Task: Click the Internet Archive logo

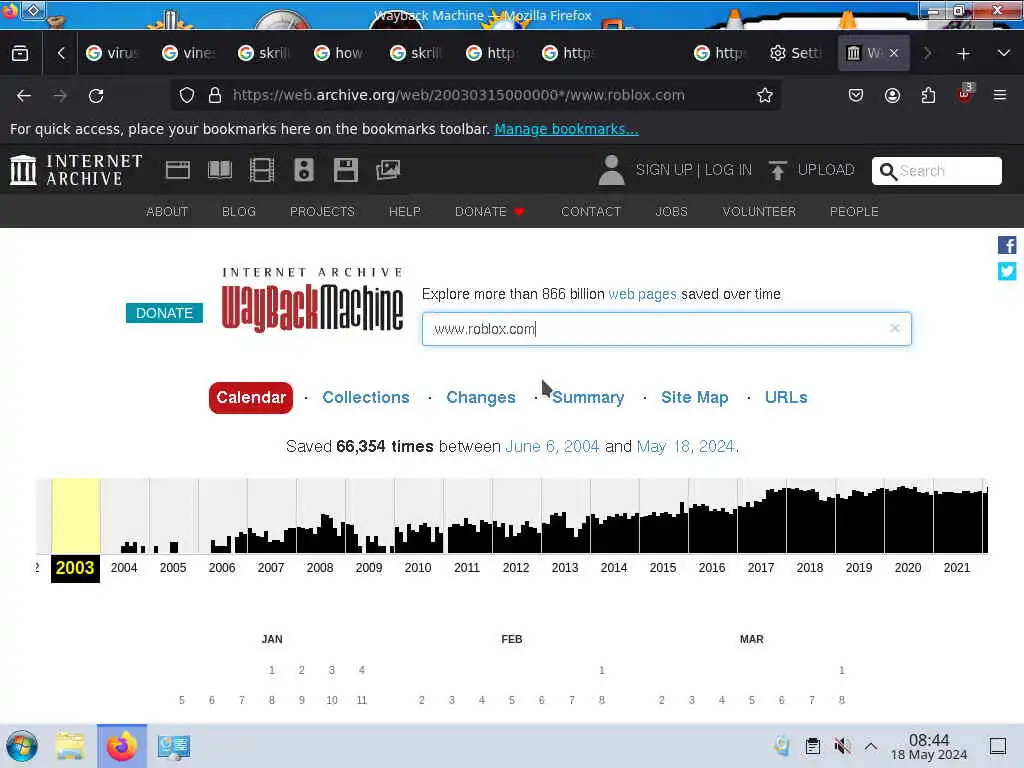Action: pyautogui.click(x=76, y=170)
